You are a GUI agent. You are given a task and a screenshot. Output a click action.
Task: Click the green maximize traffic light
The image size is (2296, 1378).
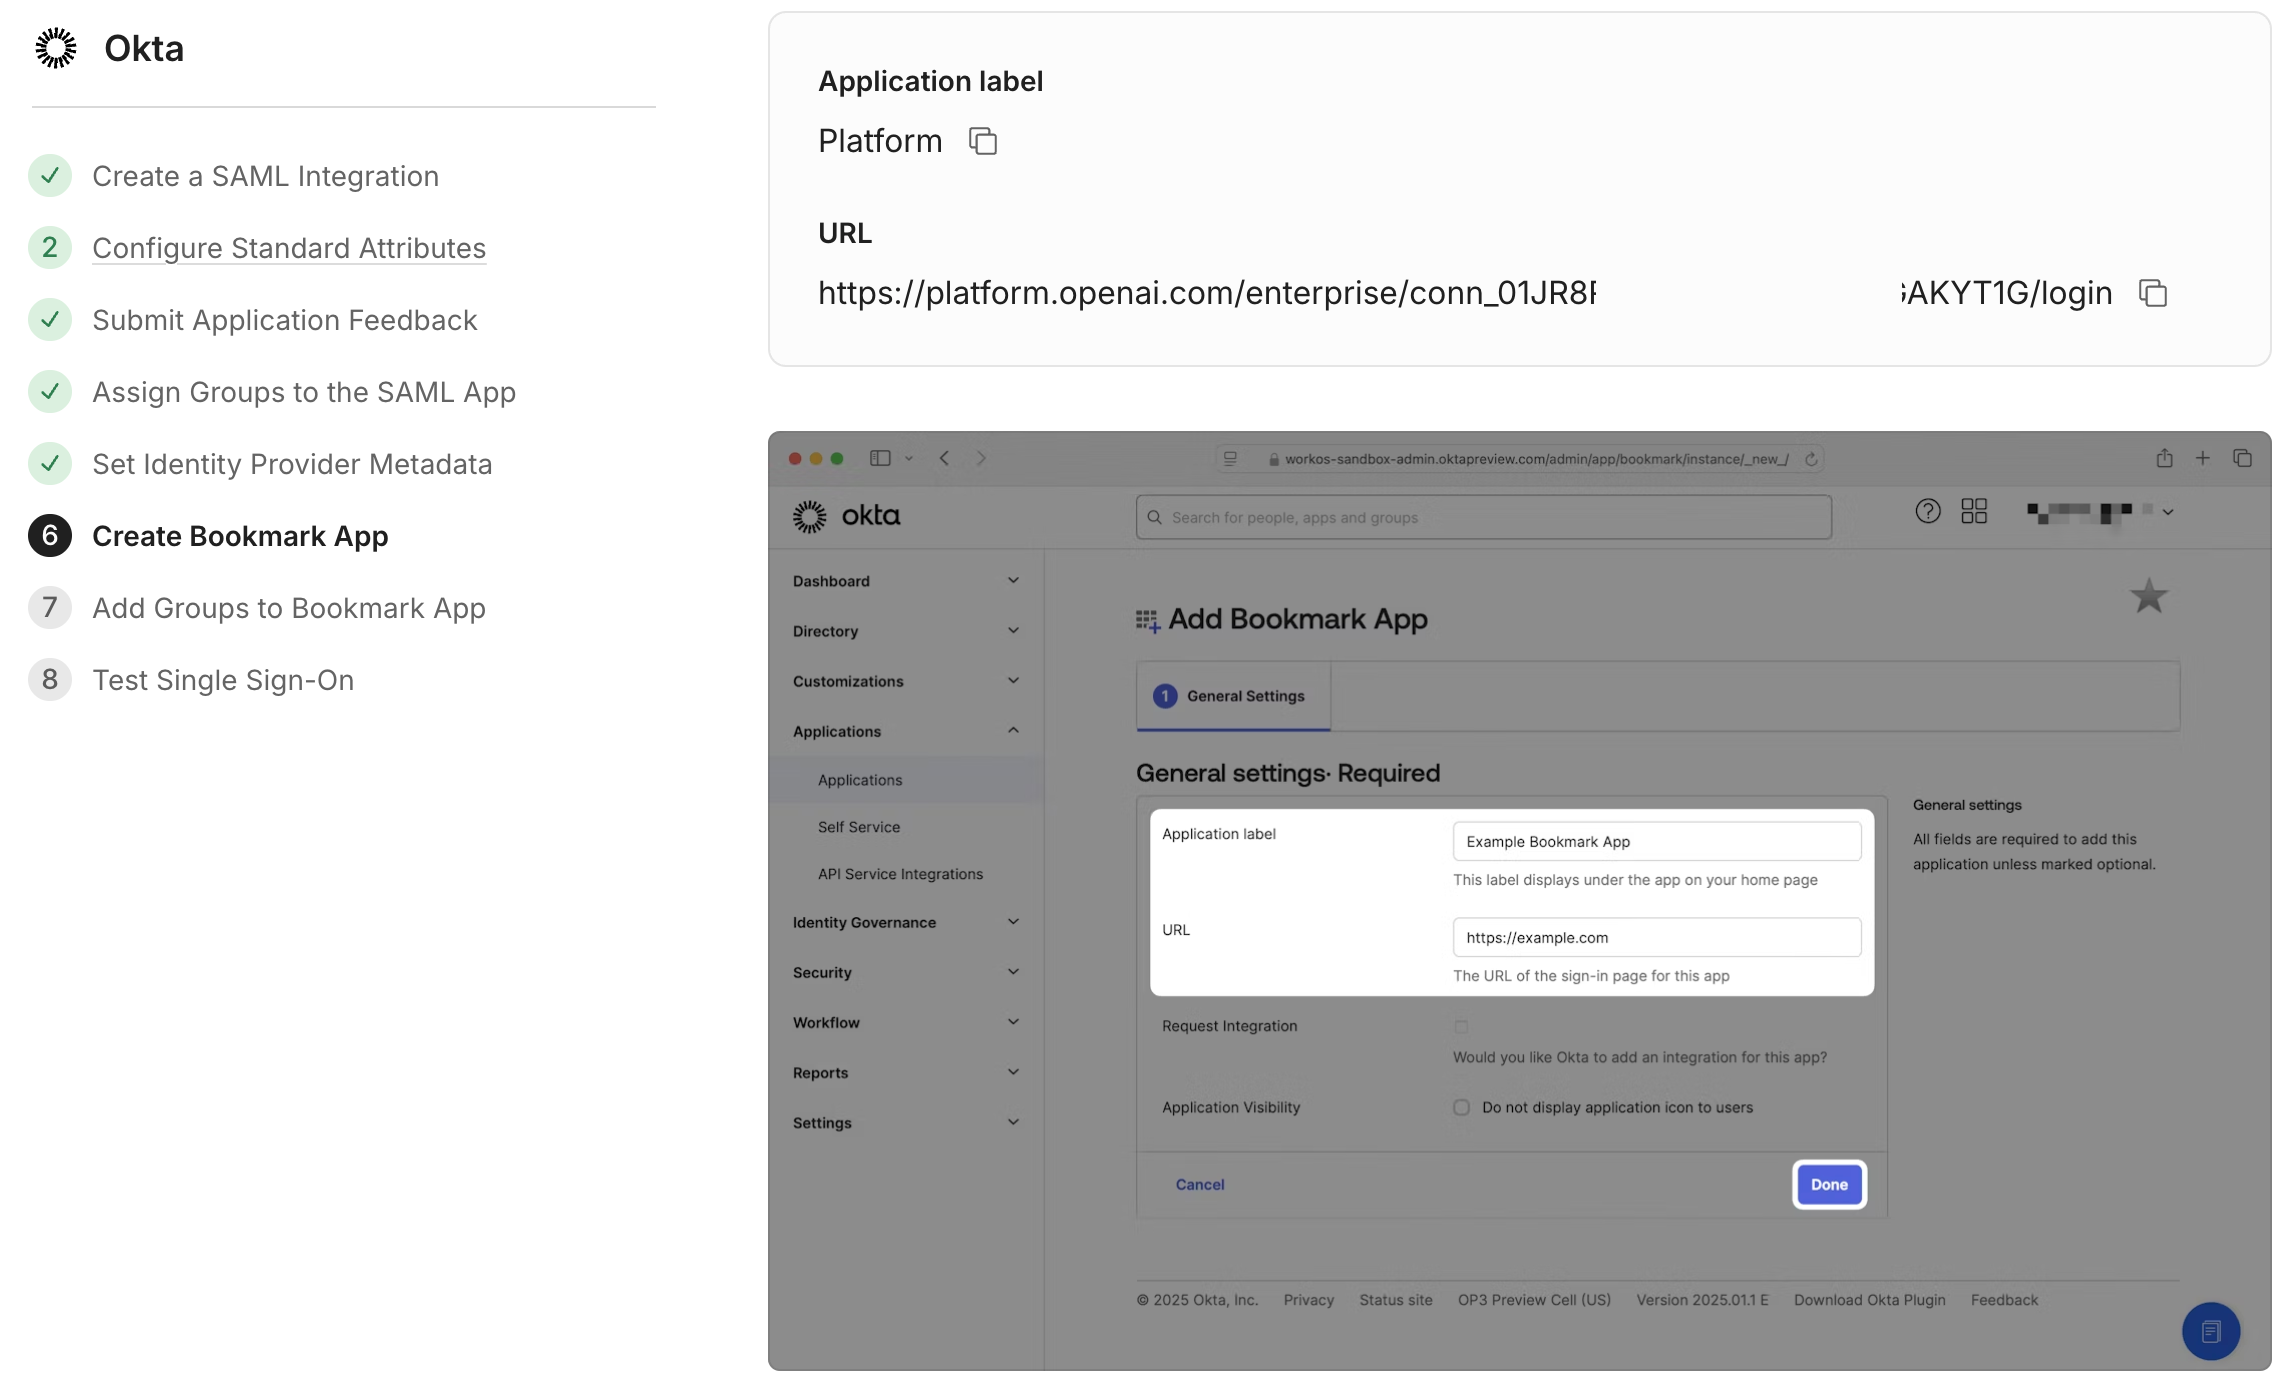coord(836,458)
